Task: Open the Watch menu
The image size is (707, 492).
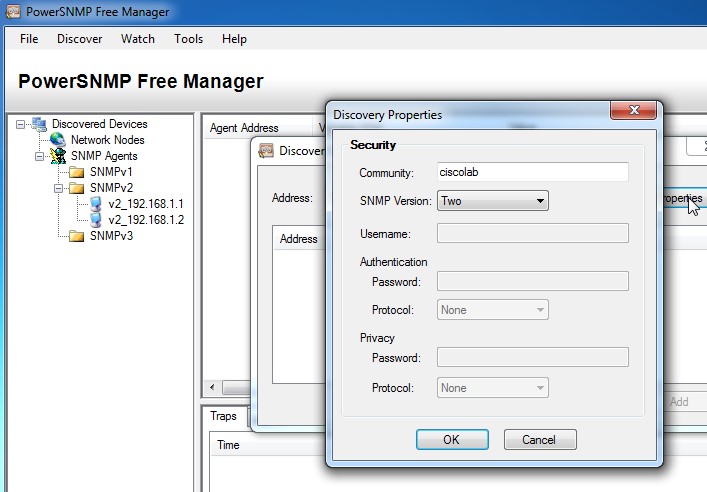Action: coord(138,39)
